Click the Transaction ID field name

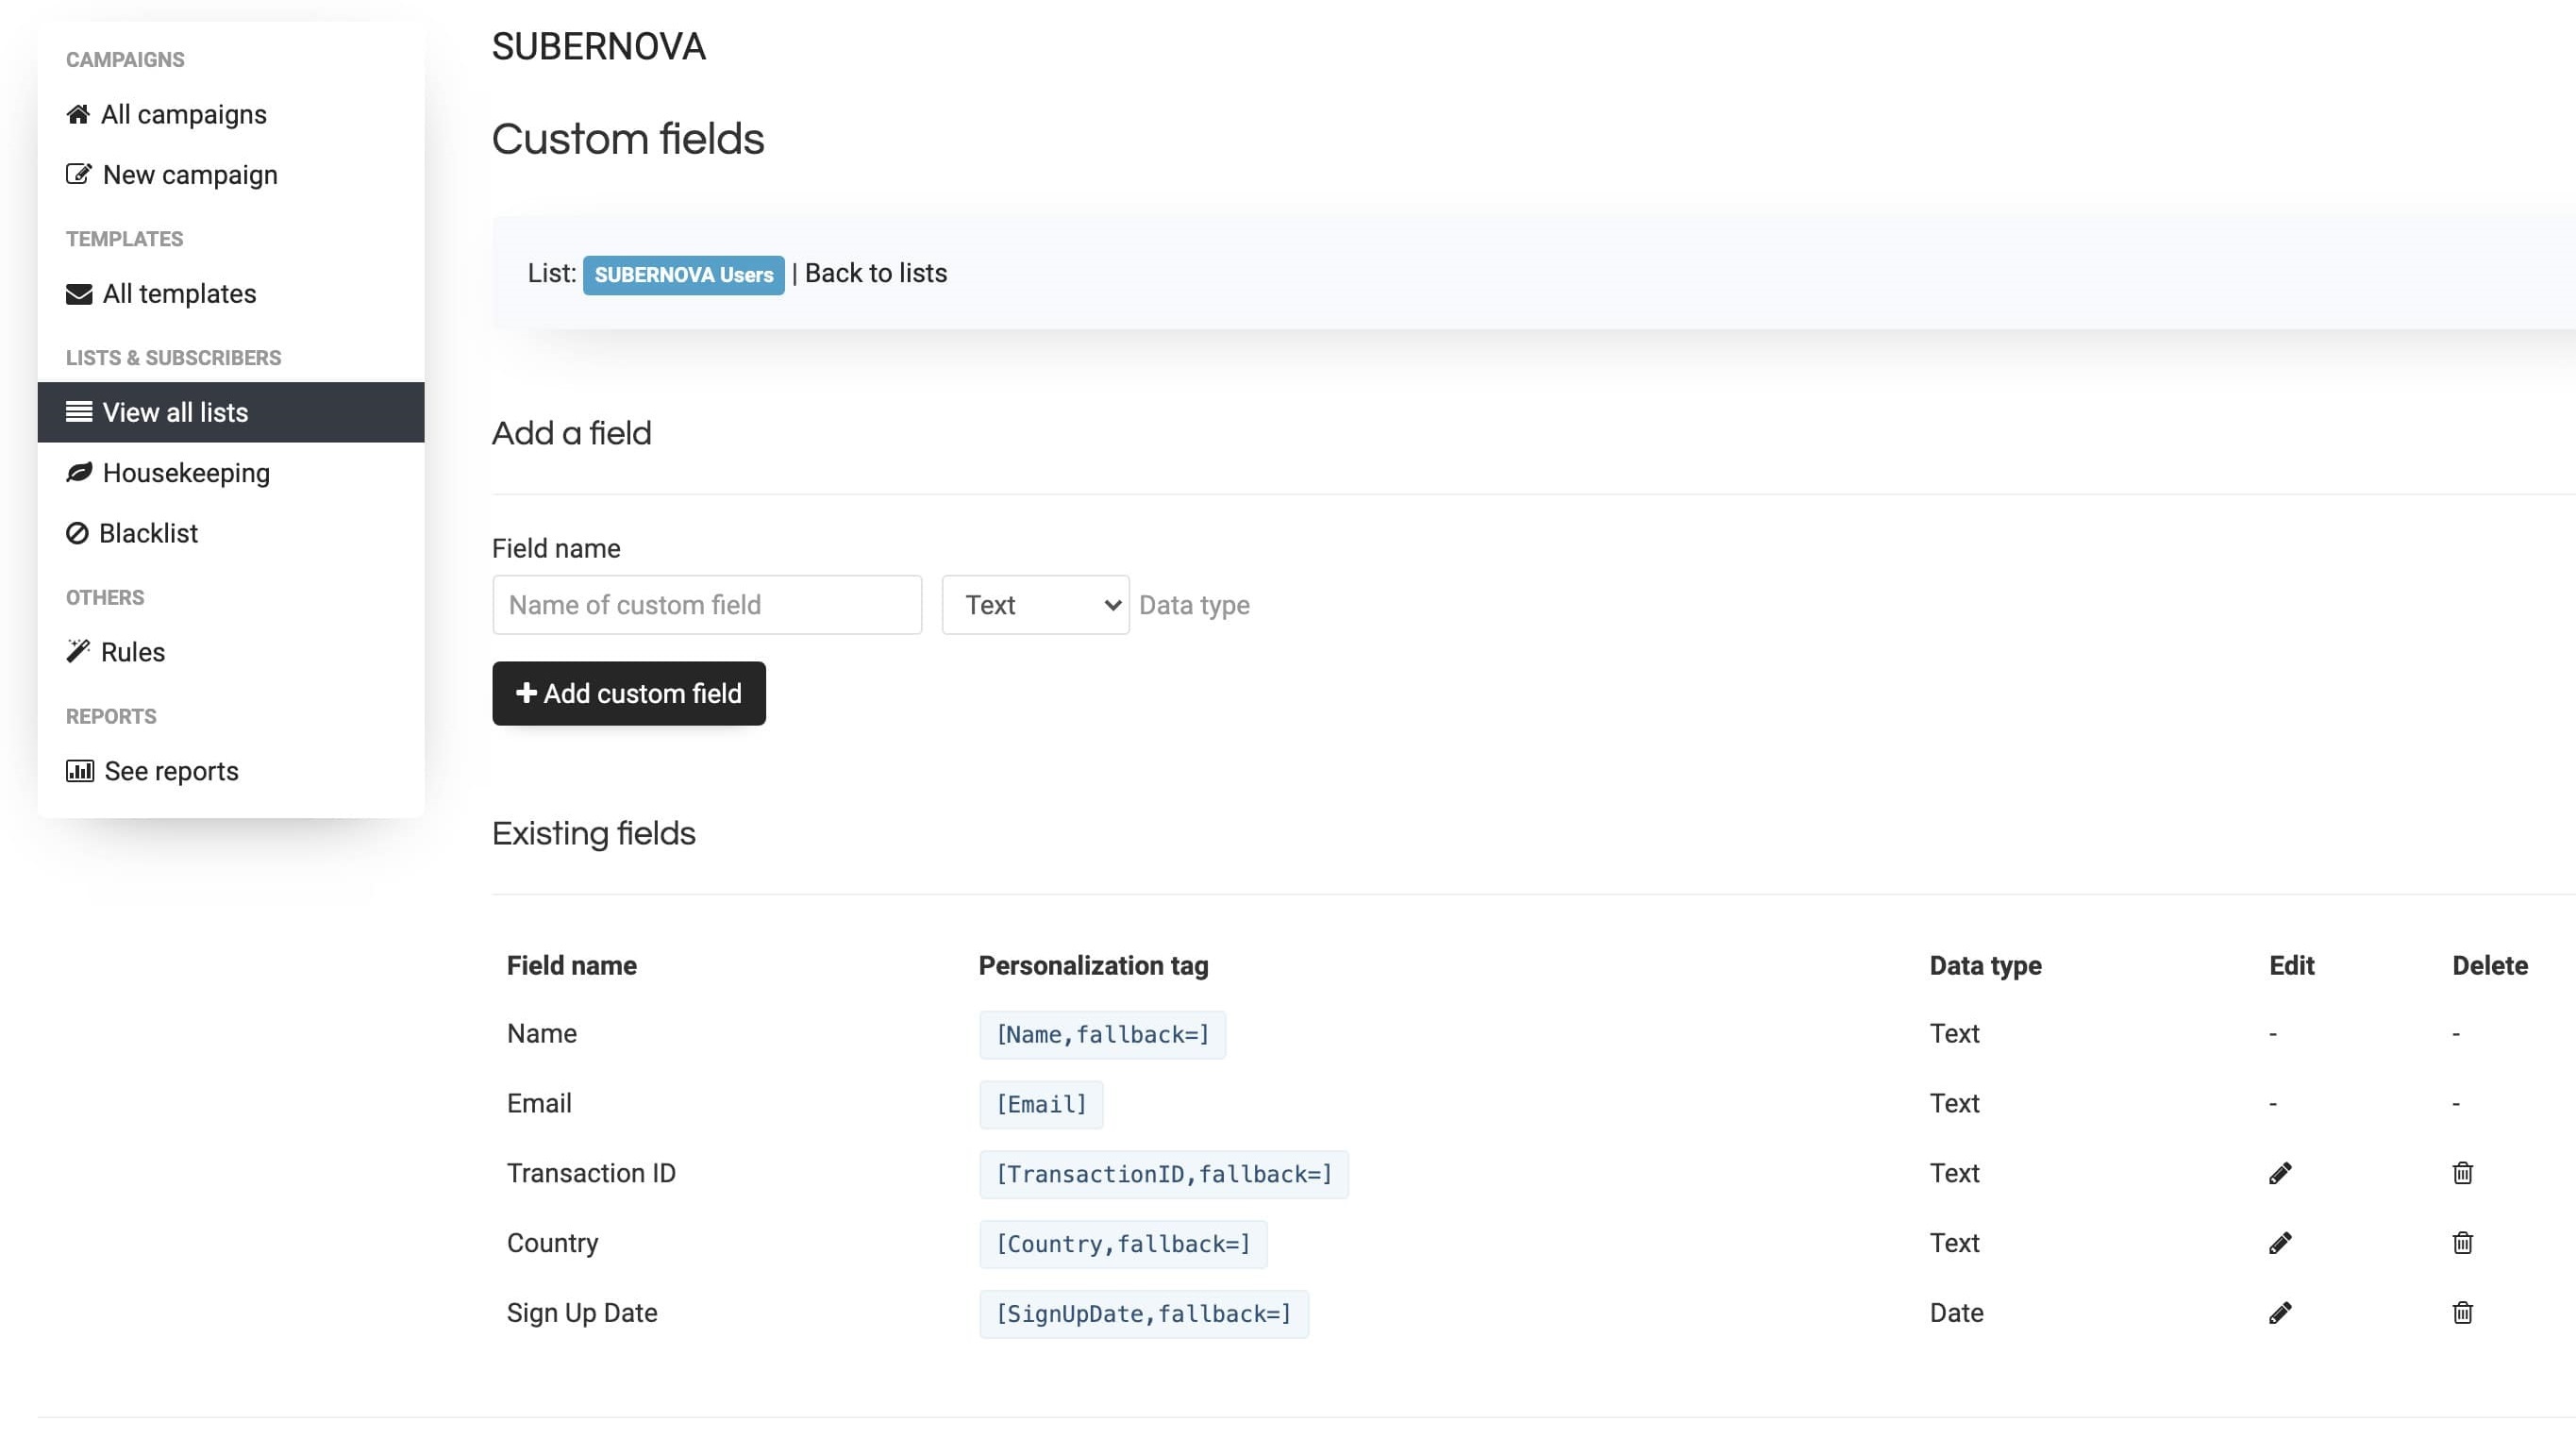click(x=591, y=1173)
